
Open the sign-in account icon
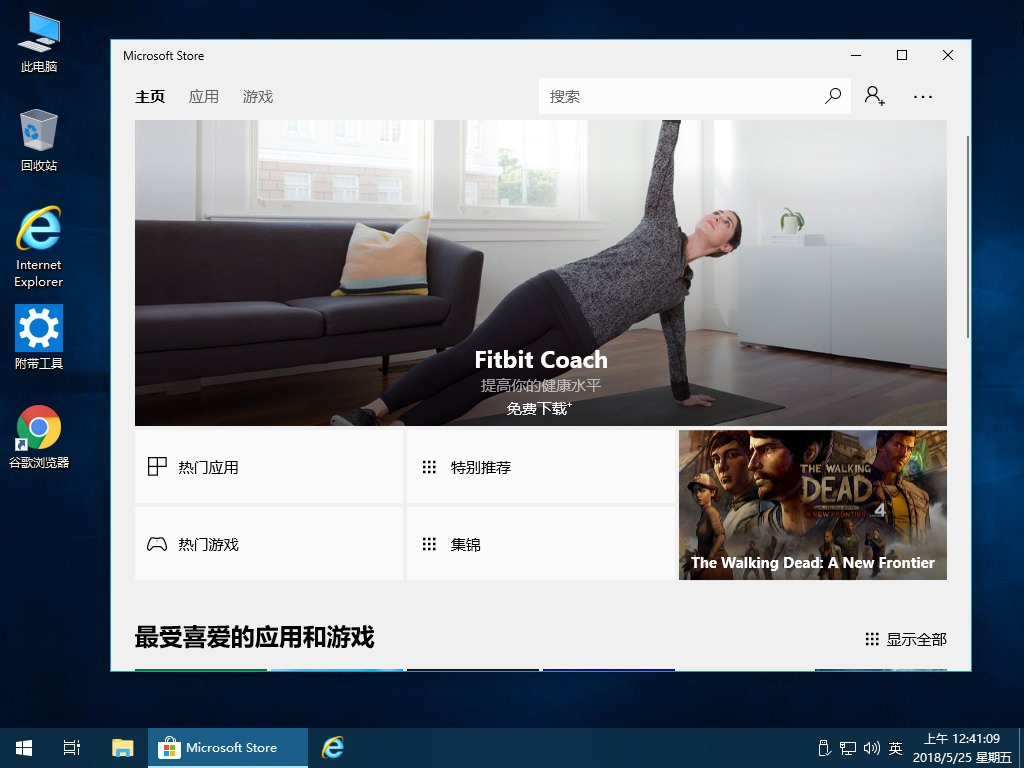pyautogui.click(x=874, y=96)
